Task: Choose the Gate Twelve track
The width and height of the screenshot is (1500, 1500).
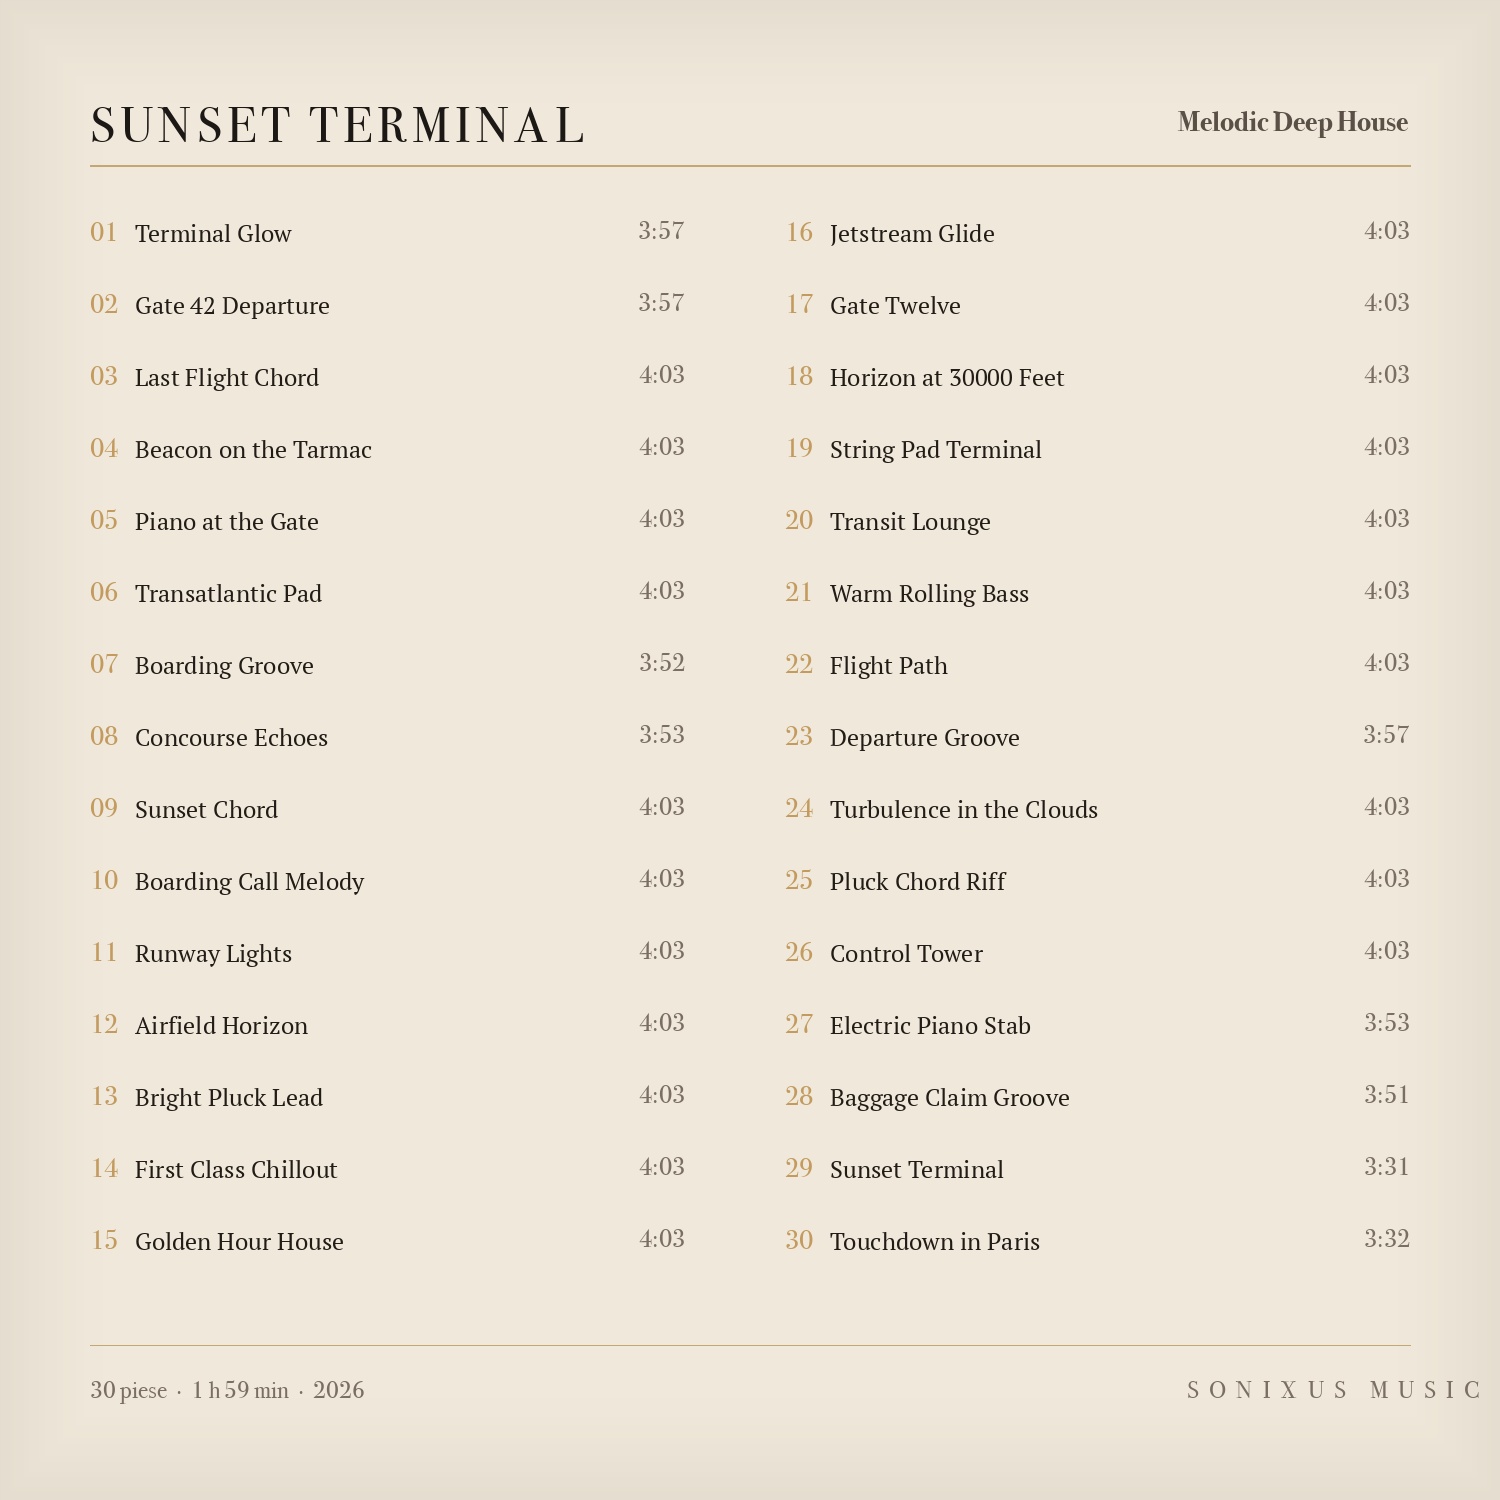Action: (895, 305)
